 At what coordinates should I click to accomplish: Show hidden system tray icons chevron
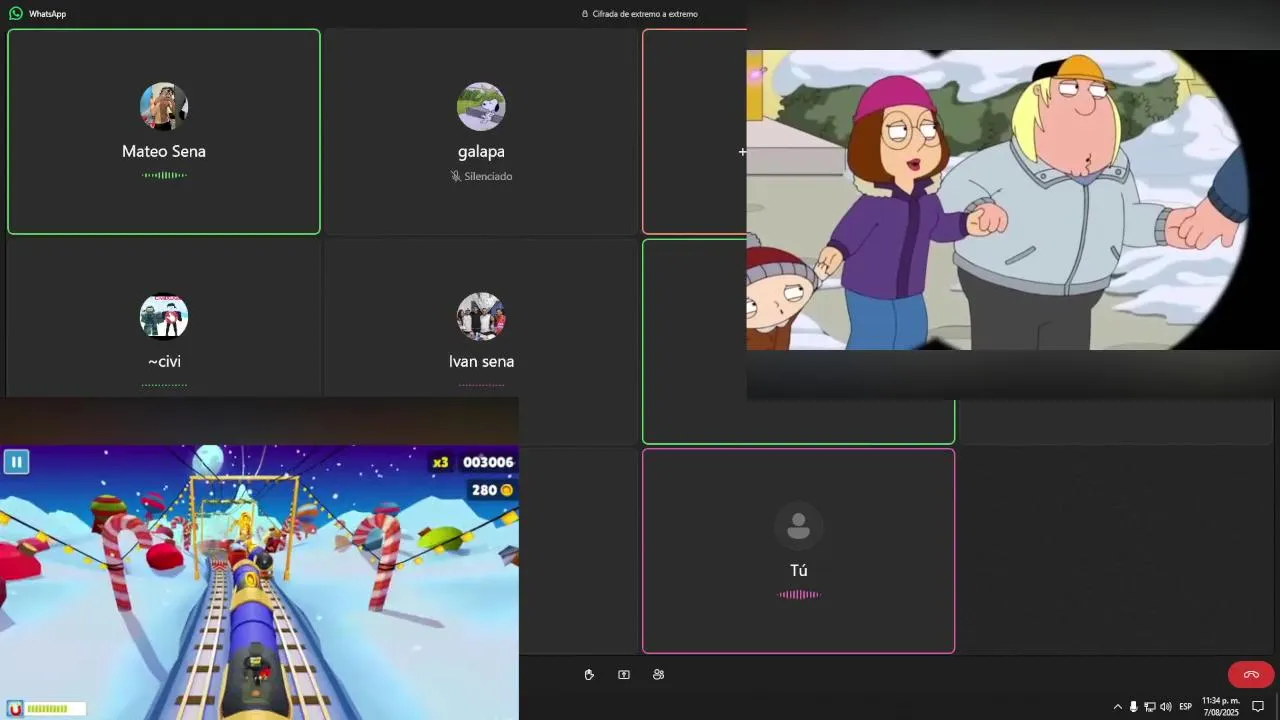pos(1118,707)
